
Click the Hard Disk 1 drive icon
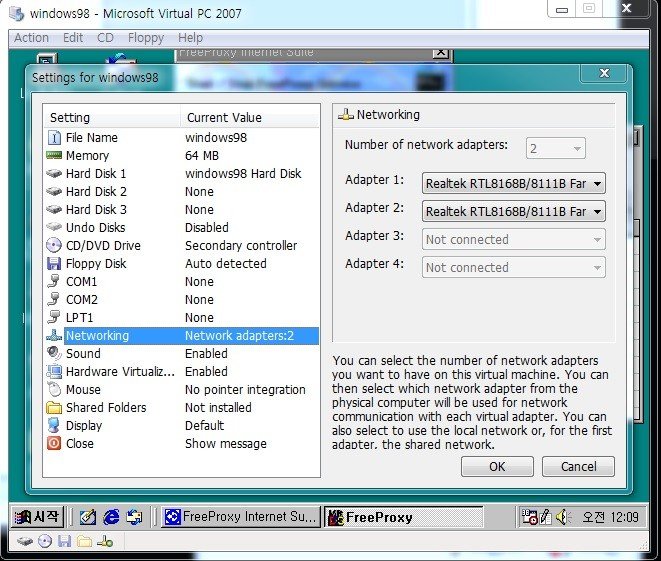tap(54, 173)
